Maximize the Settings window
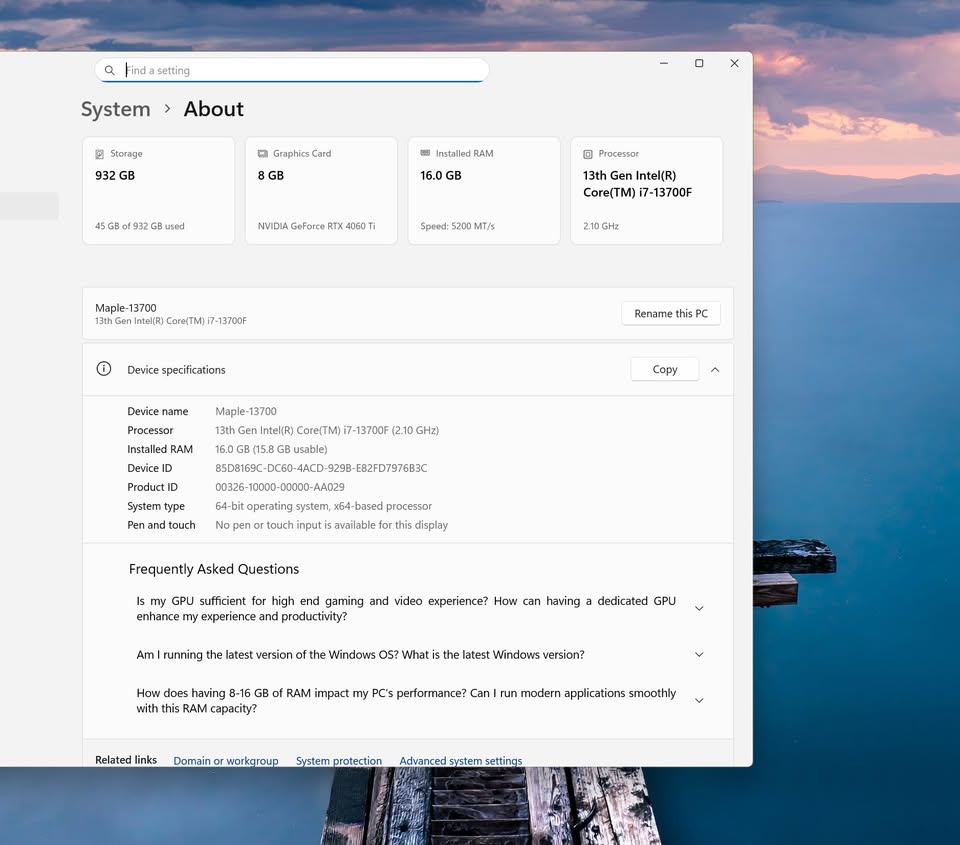 699,63
